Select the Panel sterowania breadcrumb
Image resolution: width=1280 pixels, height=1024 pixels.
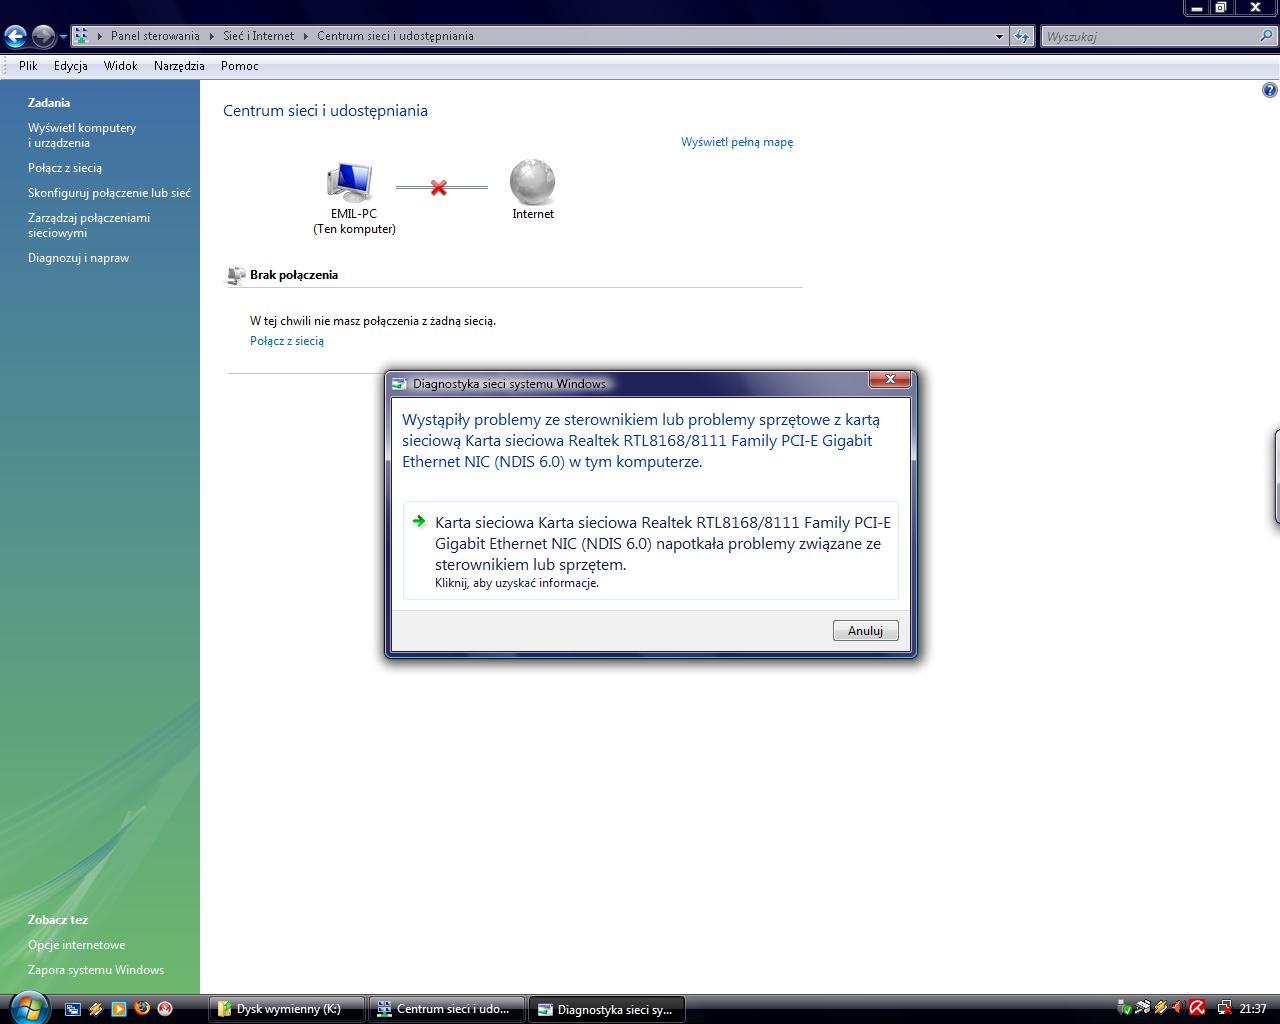click(155, 36)
